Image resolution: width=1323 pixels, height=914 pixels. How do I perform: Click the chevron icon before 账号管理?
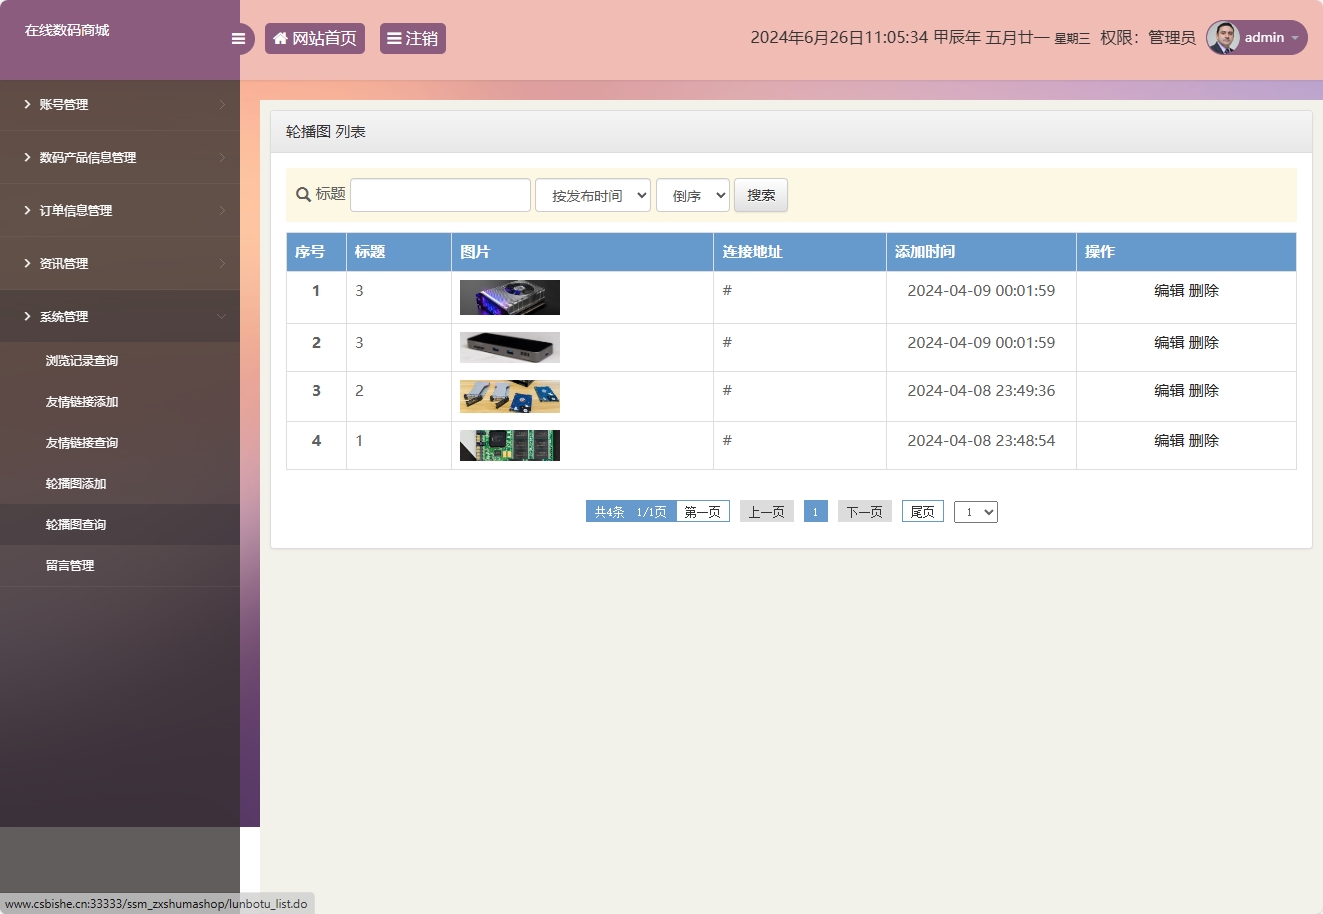pos(26,104)
